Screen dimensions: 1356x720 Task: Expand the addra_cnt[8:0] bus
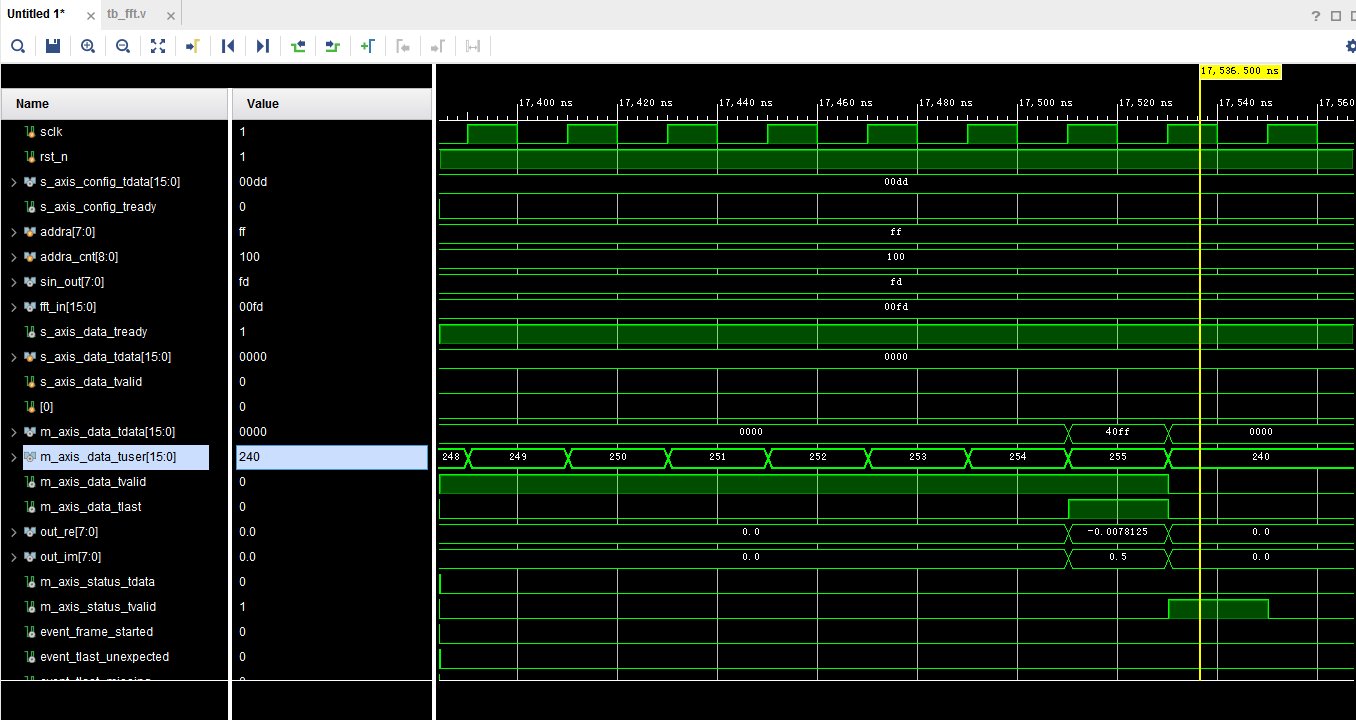pos(13,257)
